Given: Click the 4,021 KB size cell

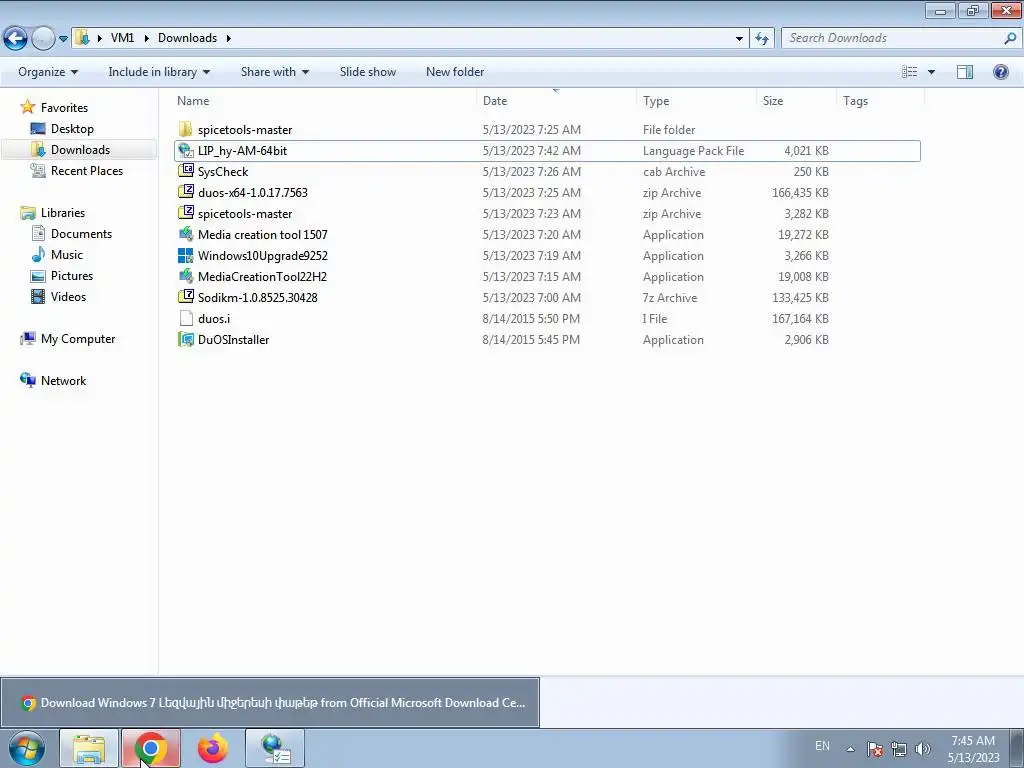Looking at the screenshot, I should pos(807,151).
